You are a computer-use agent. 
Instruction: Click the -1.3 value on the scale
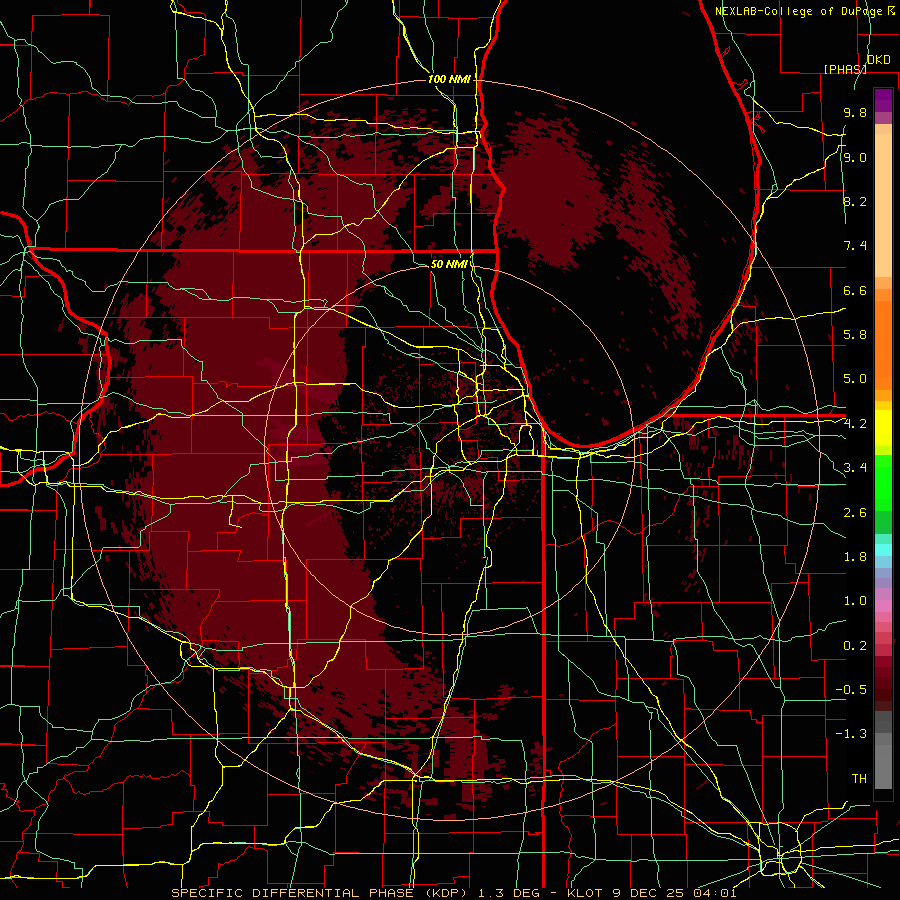point(851,734)
